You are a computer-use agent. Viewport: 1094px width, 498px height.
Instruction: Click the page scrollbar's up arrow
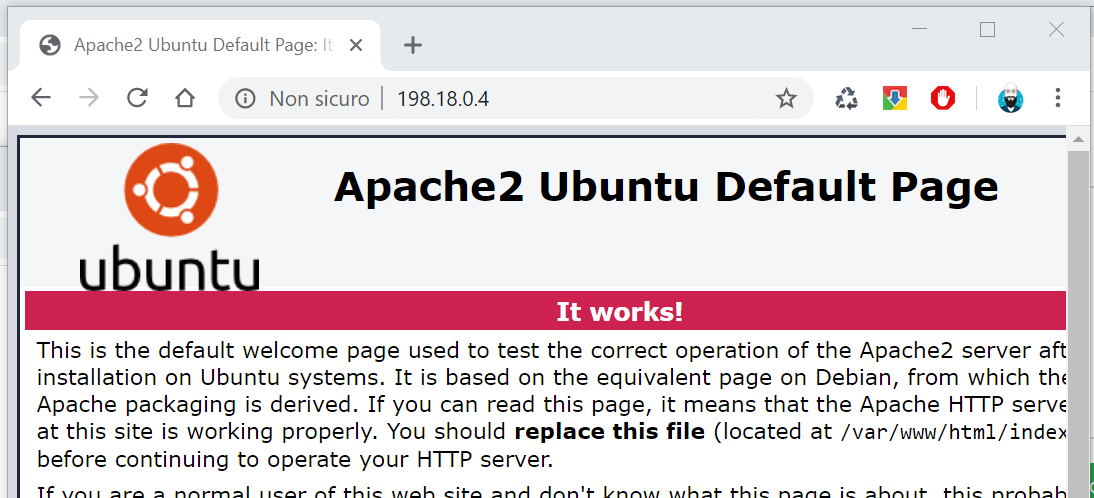(x=1077, y=139)
